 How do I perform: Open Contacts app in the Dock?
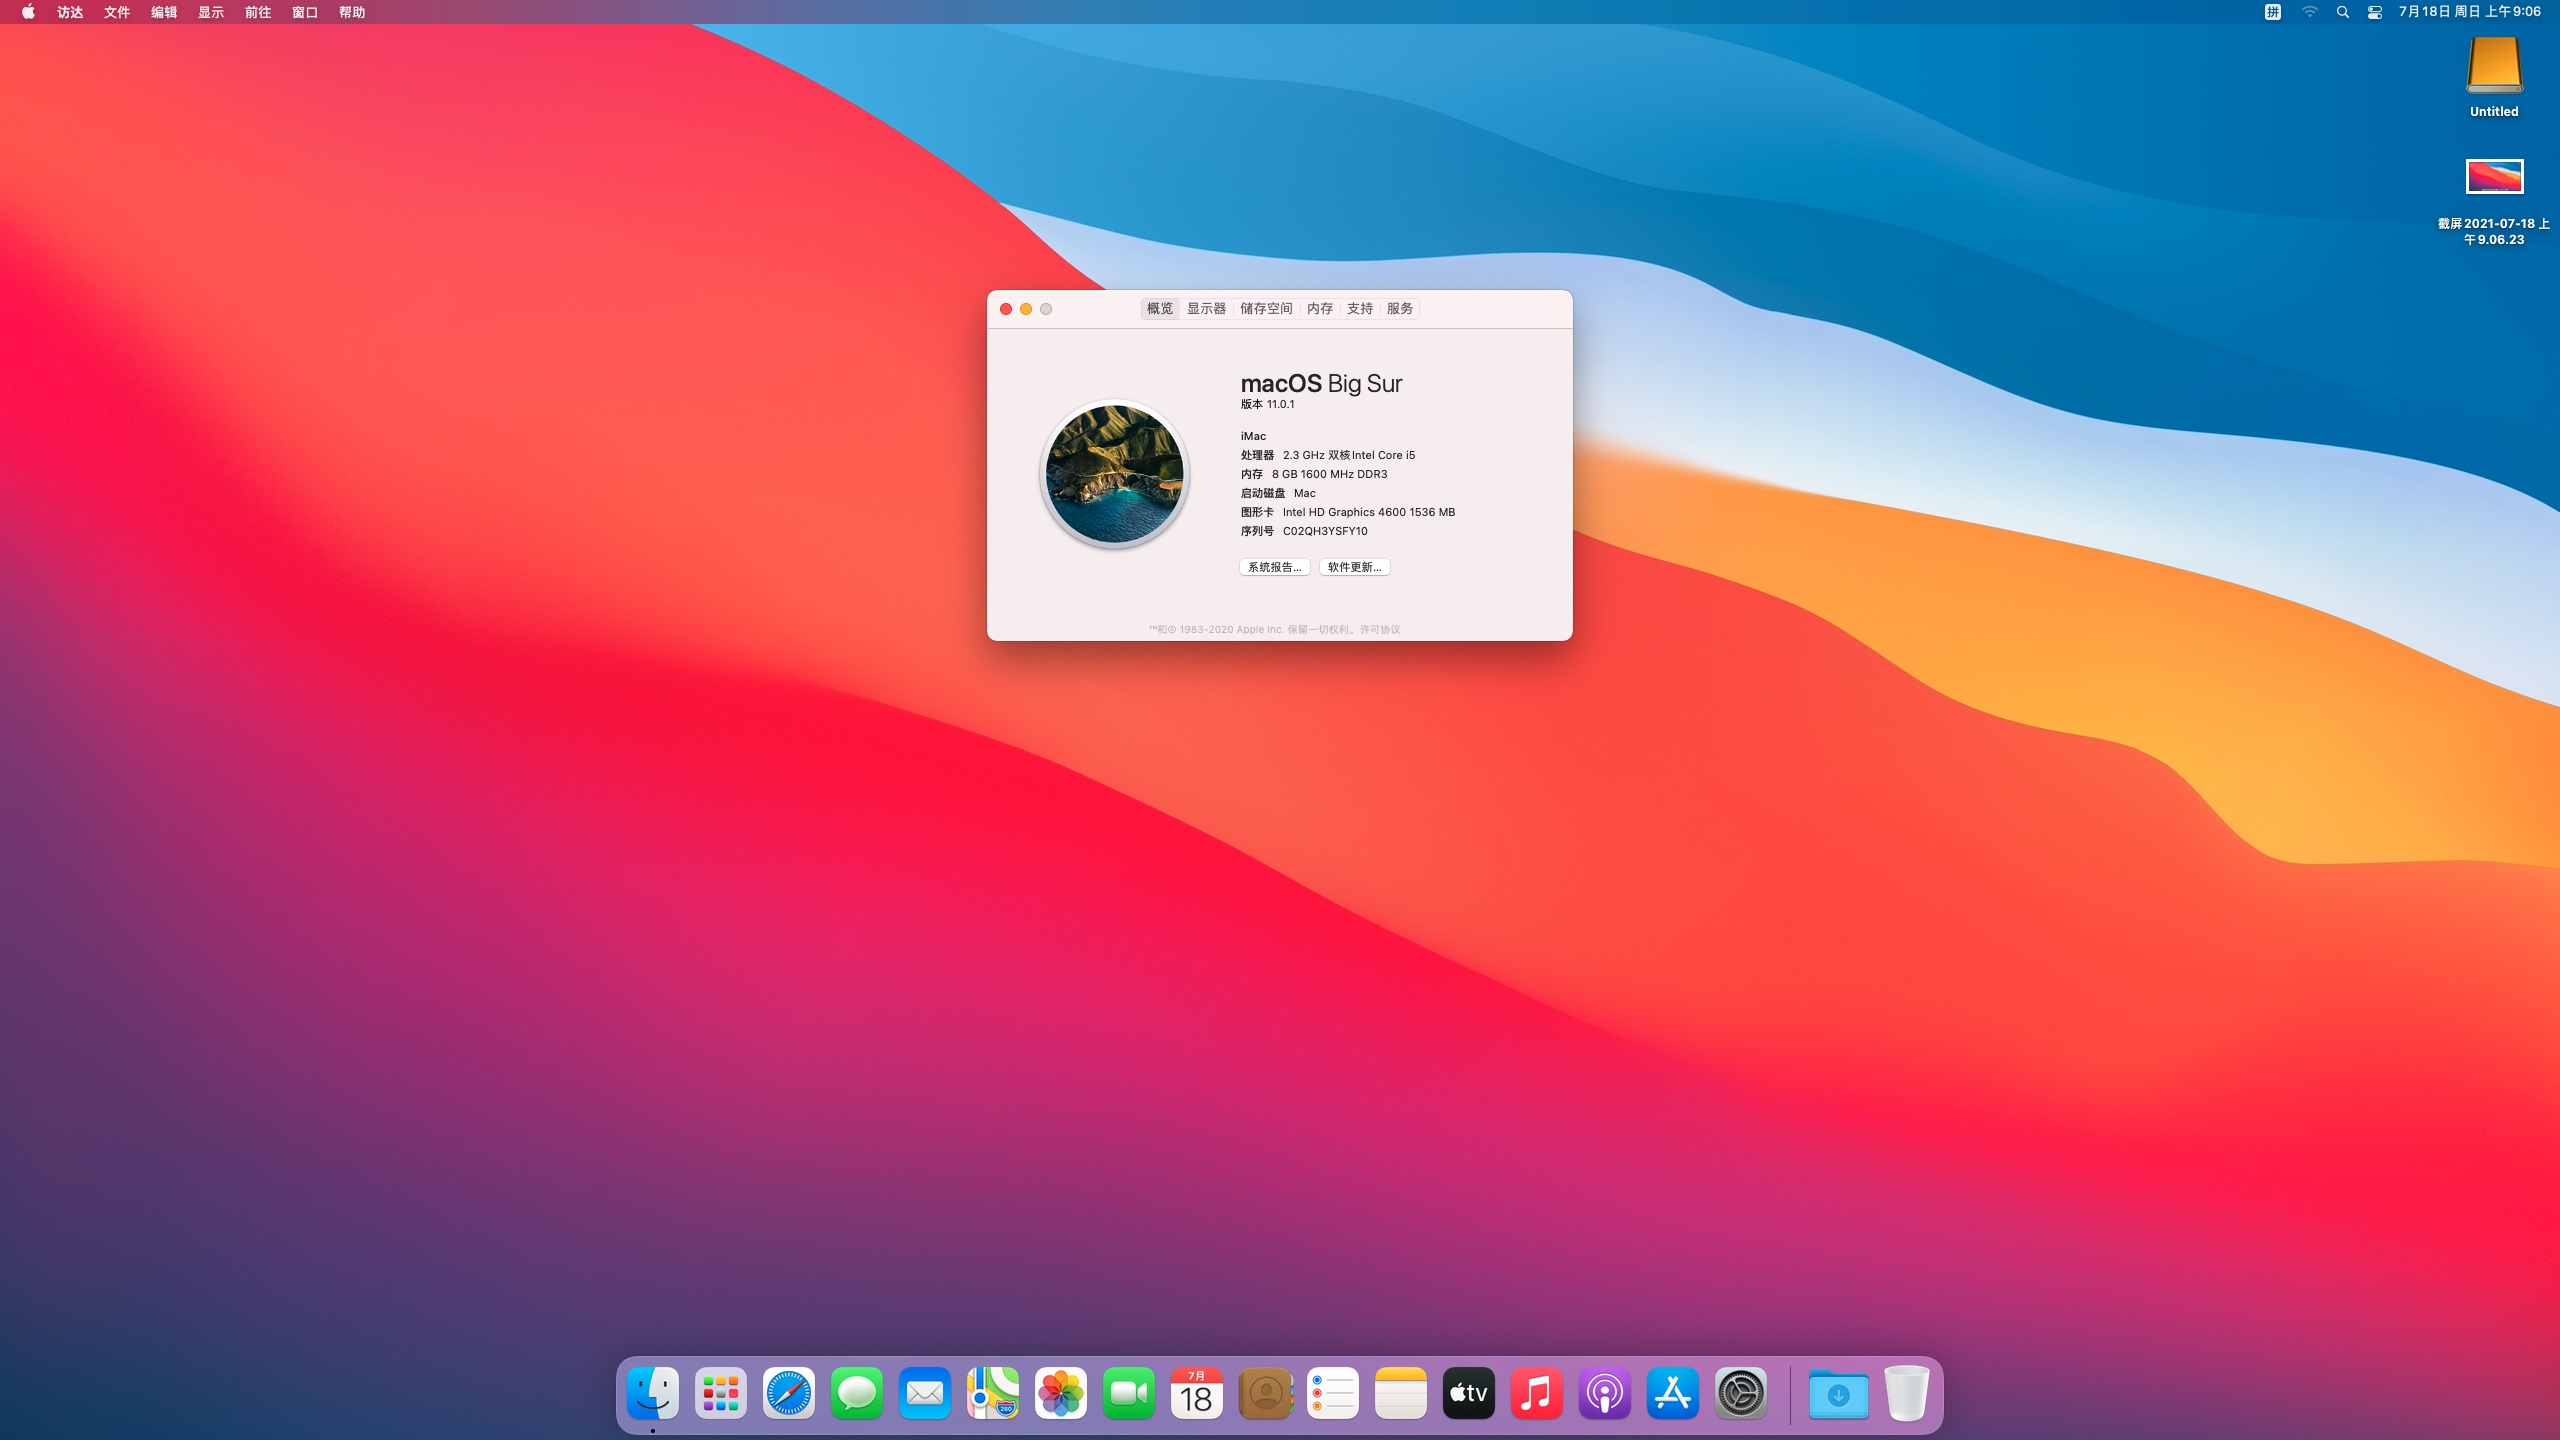click(x=1265, y=1393)
